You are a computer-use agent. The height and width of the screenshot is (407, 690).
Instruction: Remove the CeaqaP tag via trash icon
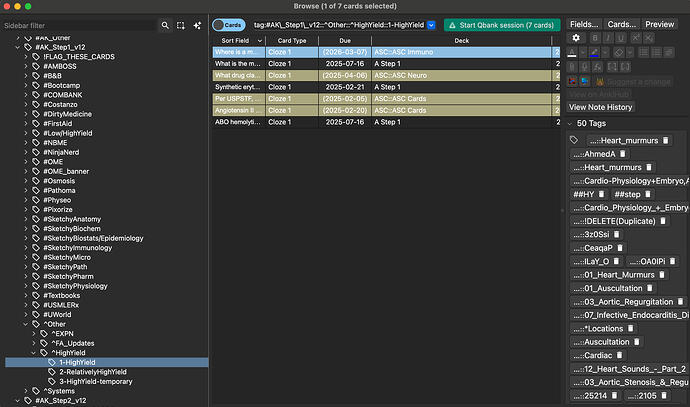(620, 248)
